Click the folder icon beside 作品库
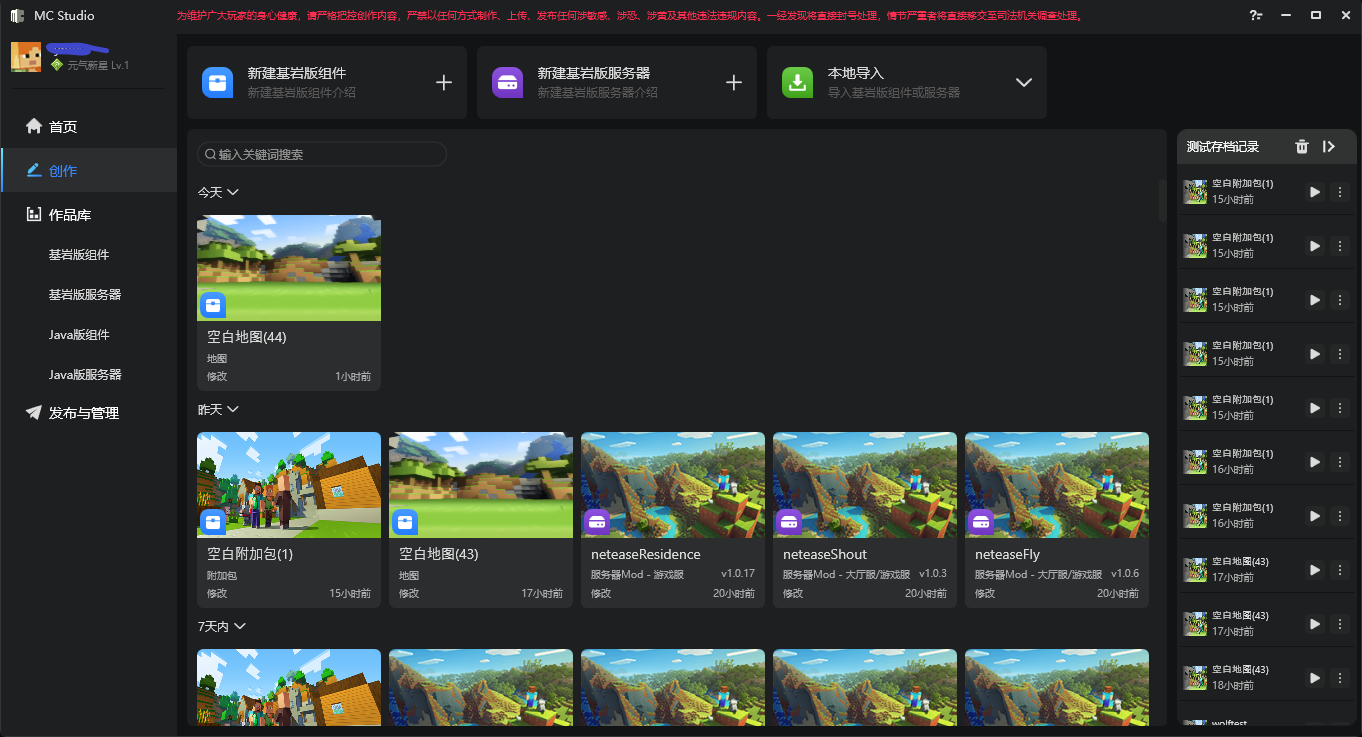Viewport: 1362px width, 737px height. pyautogui.click(x=34, y=215)
